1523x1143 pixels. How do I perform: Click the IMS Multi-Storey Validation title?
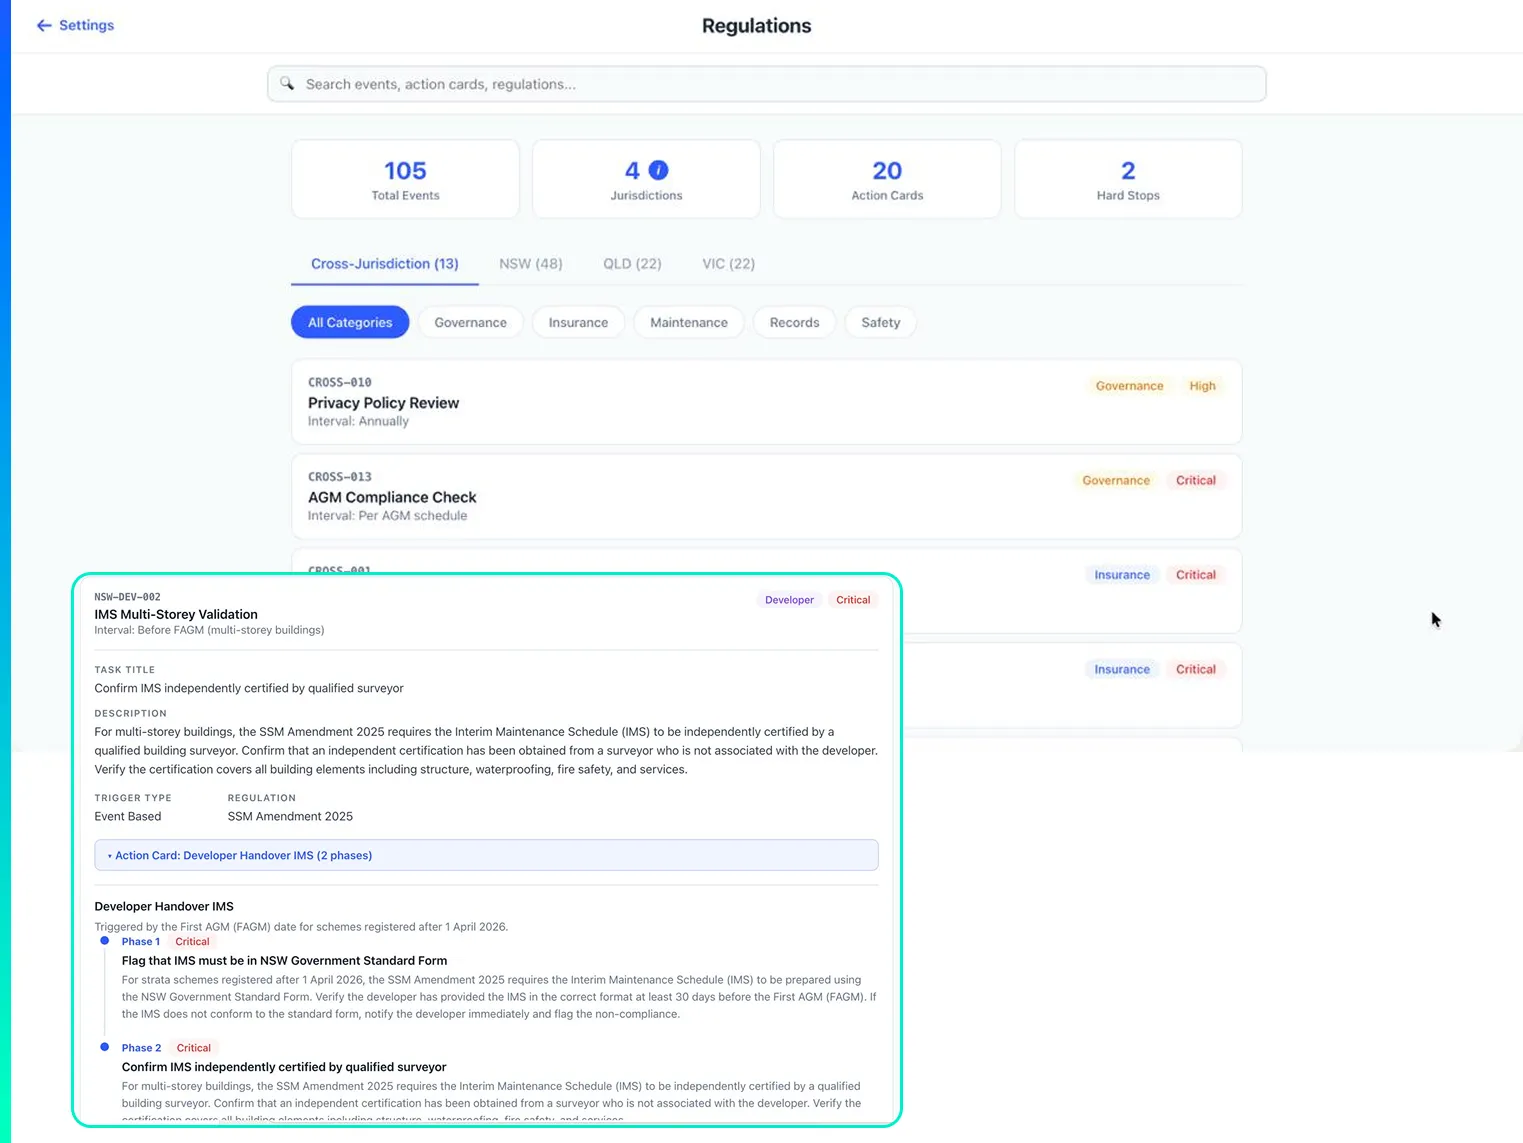[176, 614]
